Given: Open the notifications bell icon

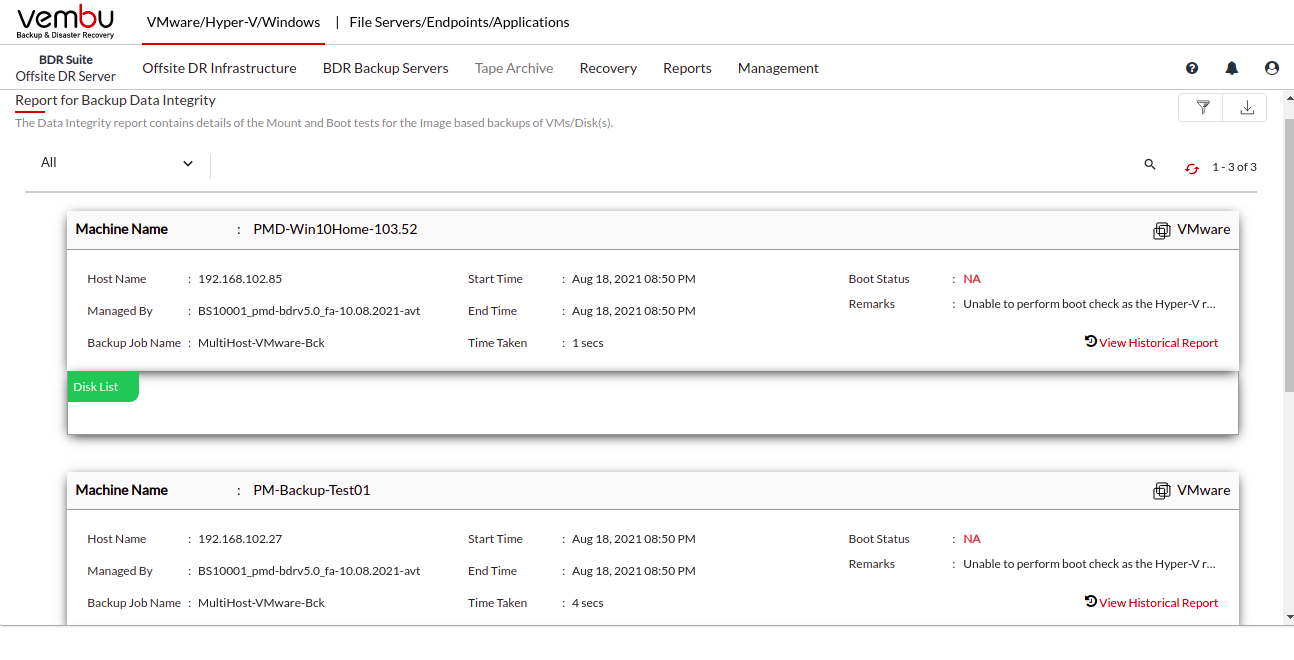Looking at the screenshot, I should (1232, 68).
